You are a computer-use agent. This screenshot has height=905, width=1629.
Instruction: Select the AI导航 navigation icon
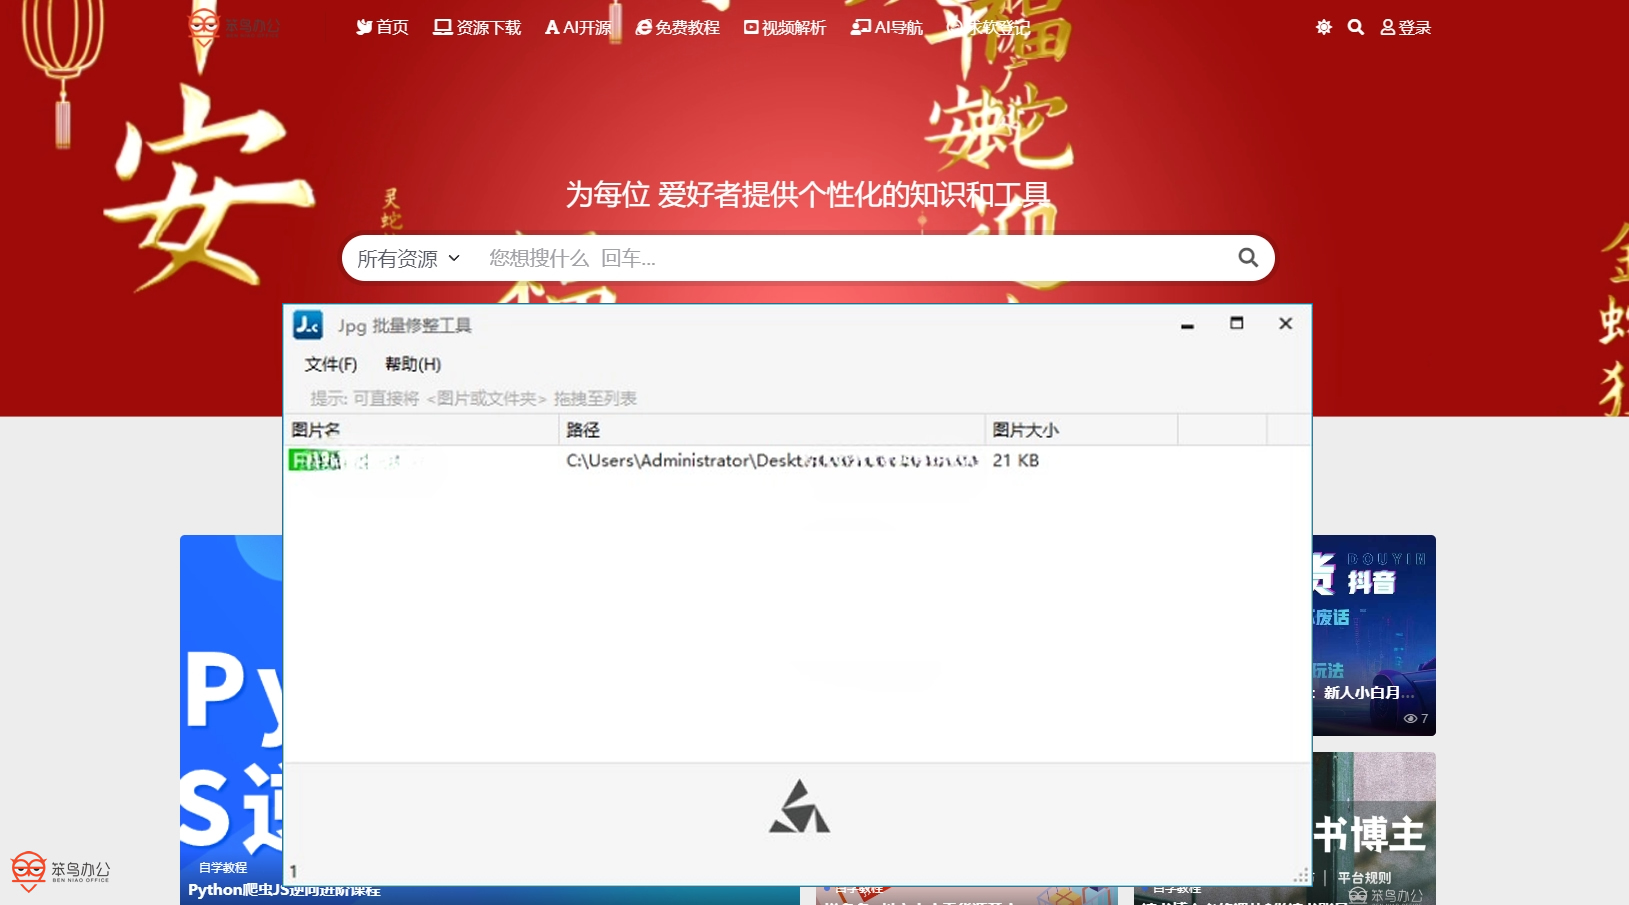pyautogui.click(x=856, y=27)
